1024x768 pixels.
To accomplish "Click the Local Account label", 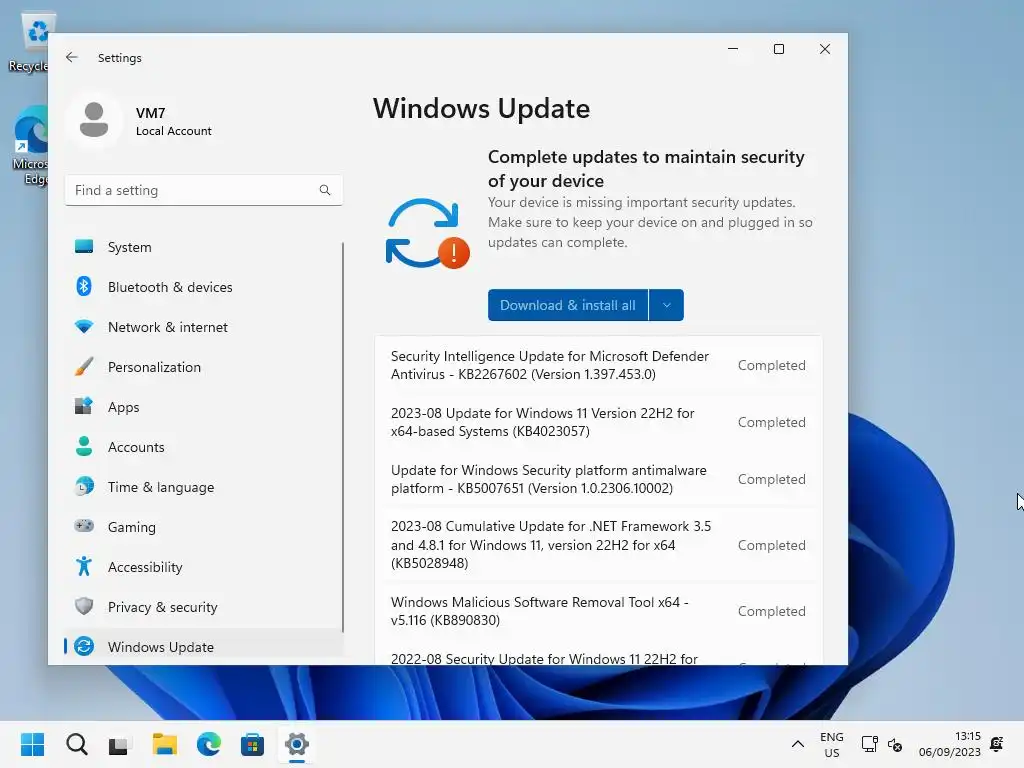I will (x=174, y=131).
